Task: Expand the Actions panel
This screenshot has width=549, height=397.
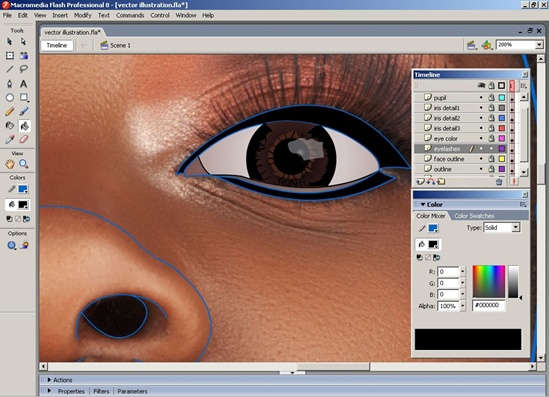Action: (49, 380)
